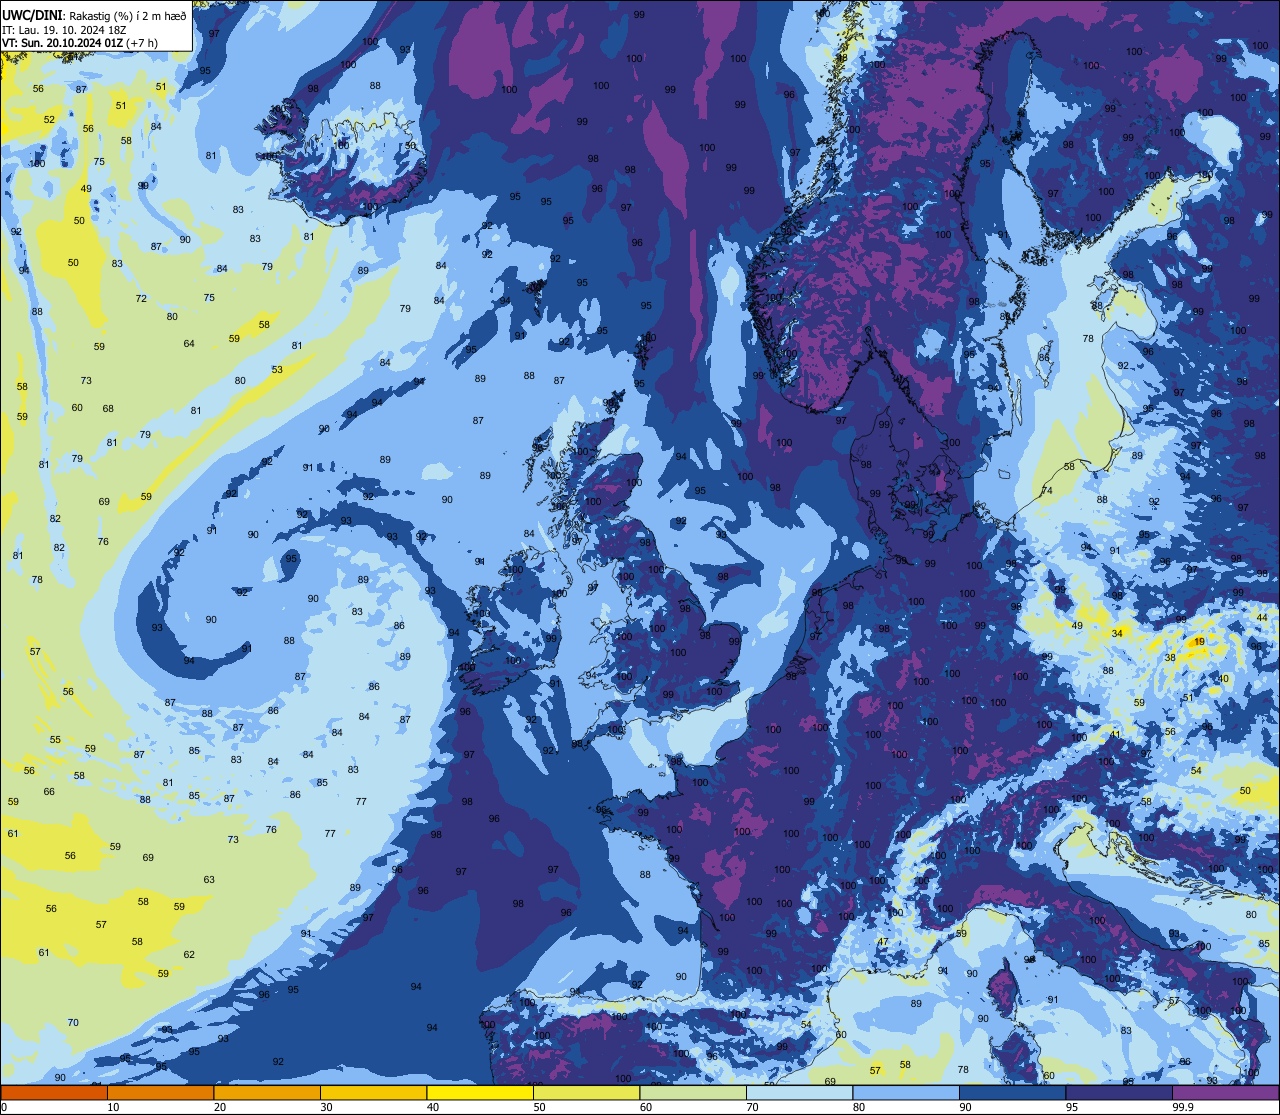Click the humidity value '52' on the map
1280x1115 pixels.
49,120
